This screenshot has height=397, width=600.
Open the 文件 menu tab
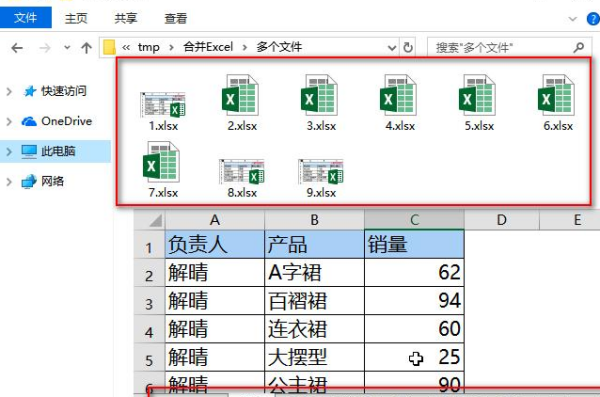point(26,18)
